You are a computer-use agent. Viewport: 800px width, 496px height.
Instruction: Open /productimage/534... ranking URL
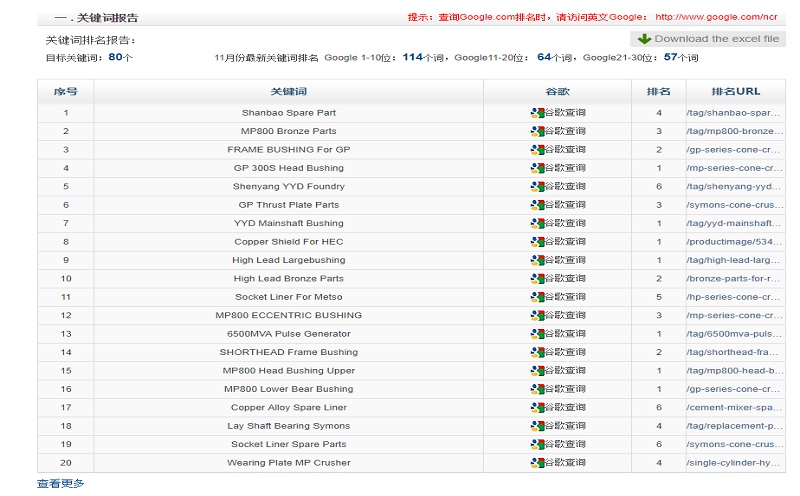pos(734,241)
